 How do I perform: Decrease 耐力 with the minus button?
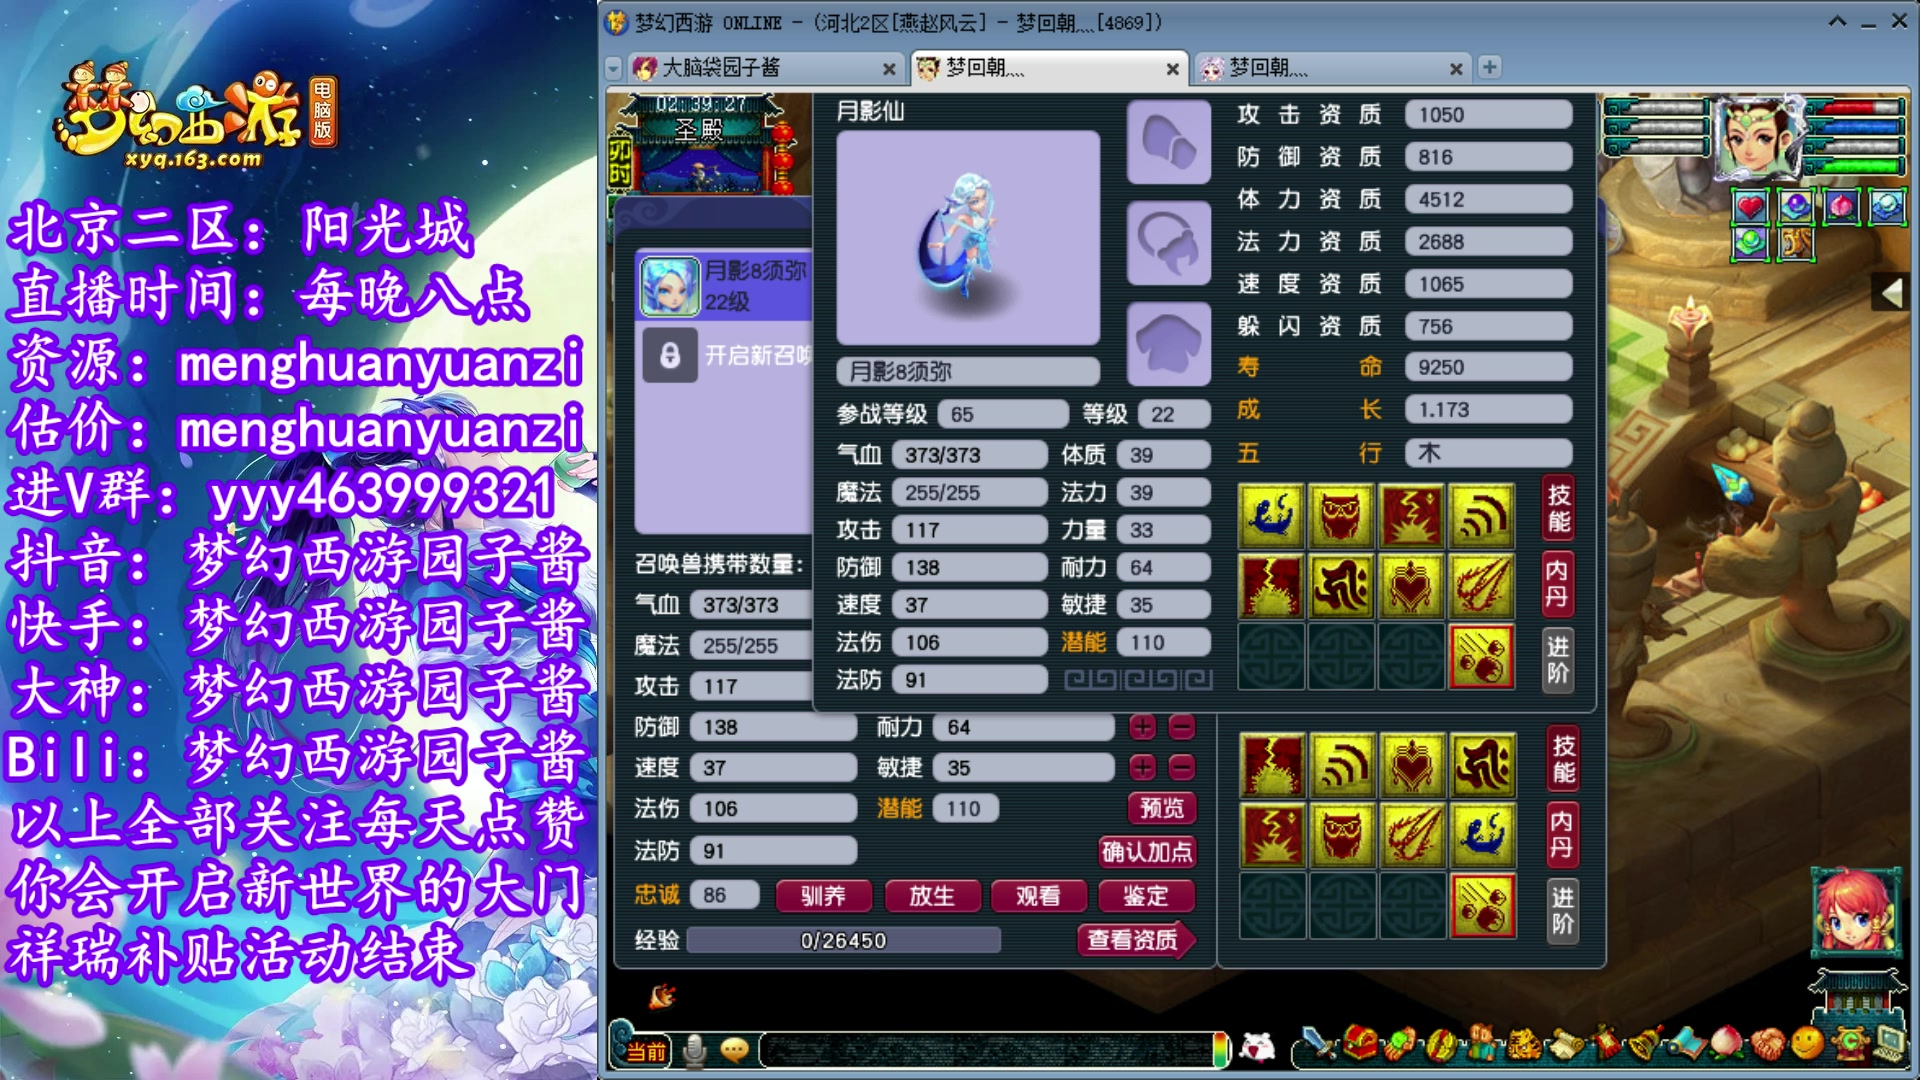point(1181,727)
